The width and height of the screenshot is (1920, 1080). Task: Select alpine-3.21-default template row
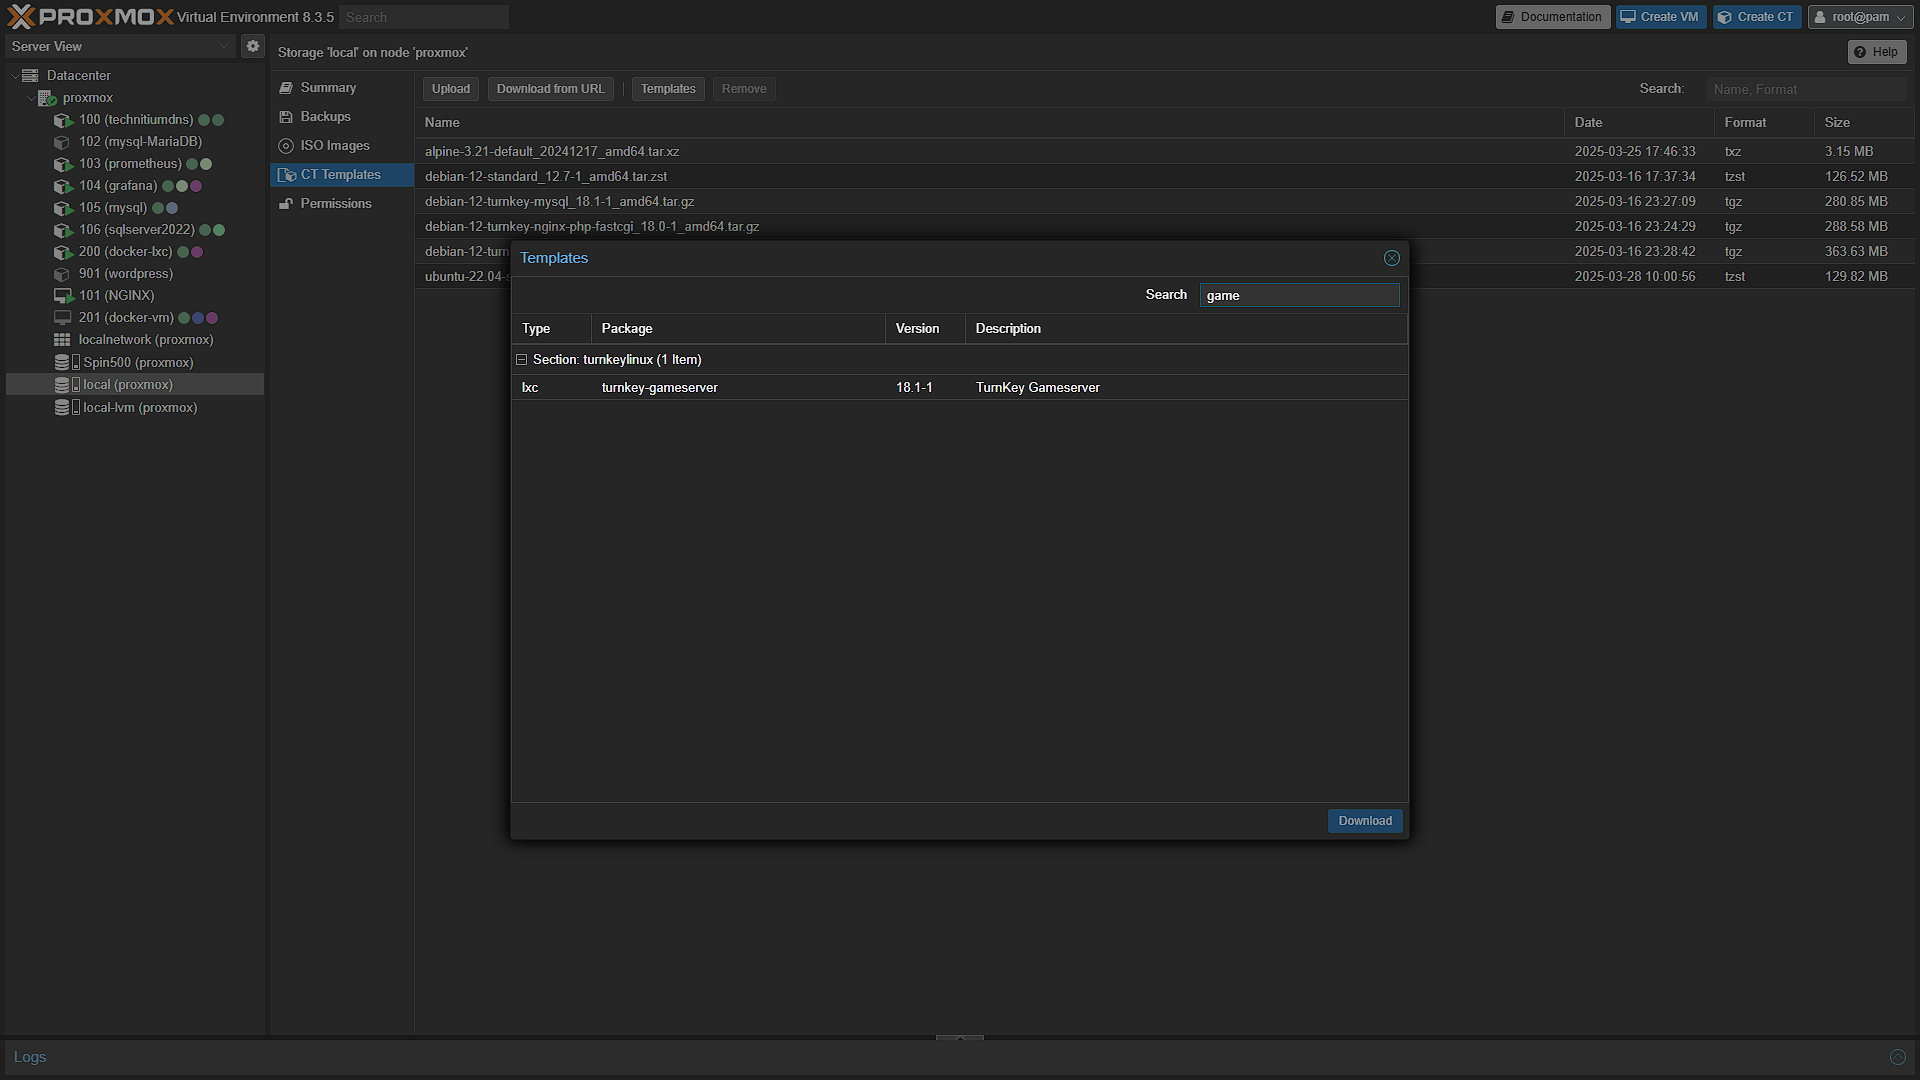point(1164,152)
